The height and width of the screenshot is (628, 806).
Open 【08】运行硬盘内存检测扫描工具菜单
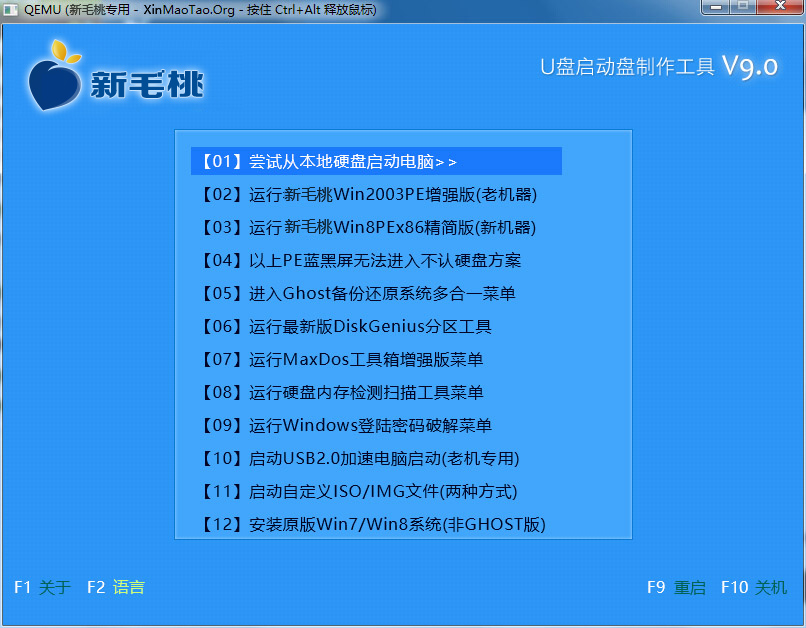click(340, 393)
